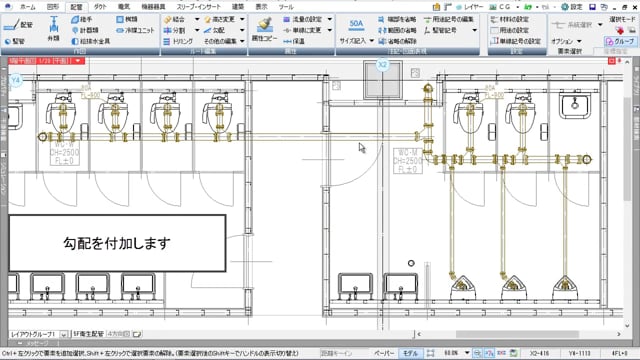Open the ツール ribbon tab
The height and width of the screenshot is (360, 640).
pyautogui.click(x=286, y=7)
